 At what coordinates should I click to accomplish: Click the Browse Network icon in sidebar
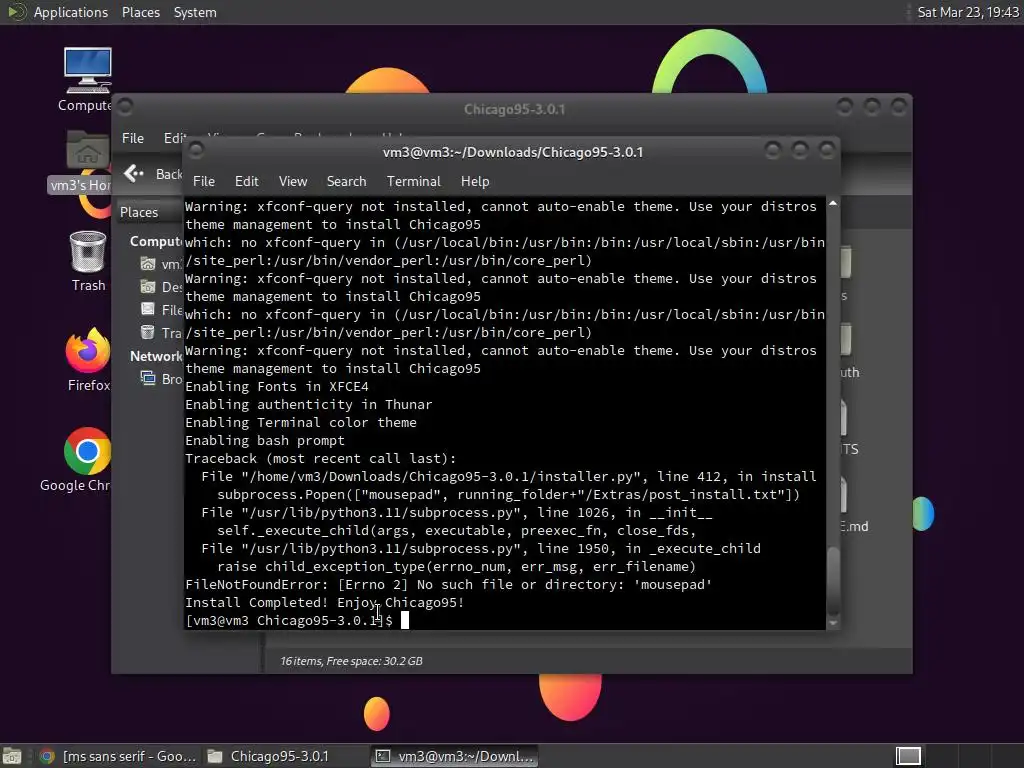coord(148,378)
